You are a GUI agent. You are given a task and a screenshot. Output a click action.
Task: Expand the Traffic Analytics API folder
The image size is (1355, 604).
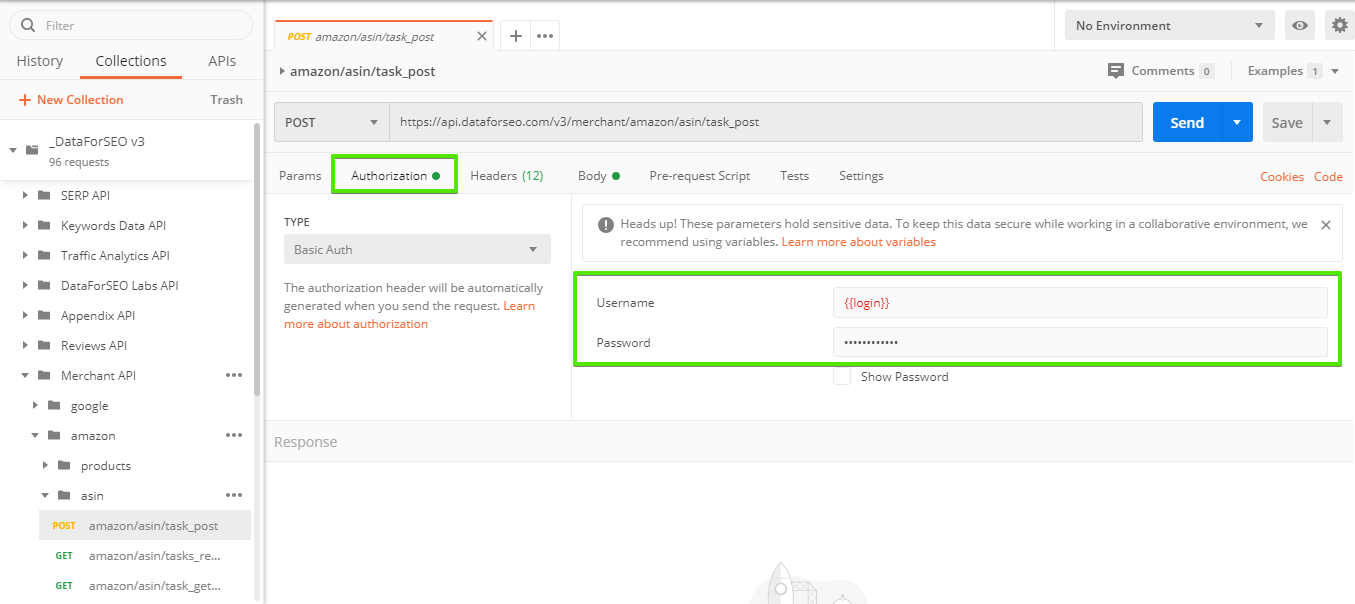pos(25,256)
